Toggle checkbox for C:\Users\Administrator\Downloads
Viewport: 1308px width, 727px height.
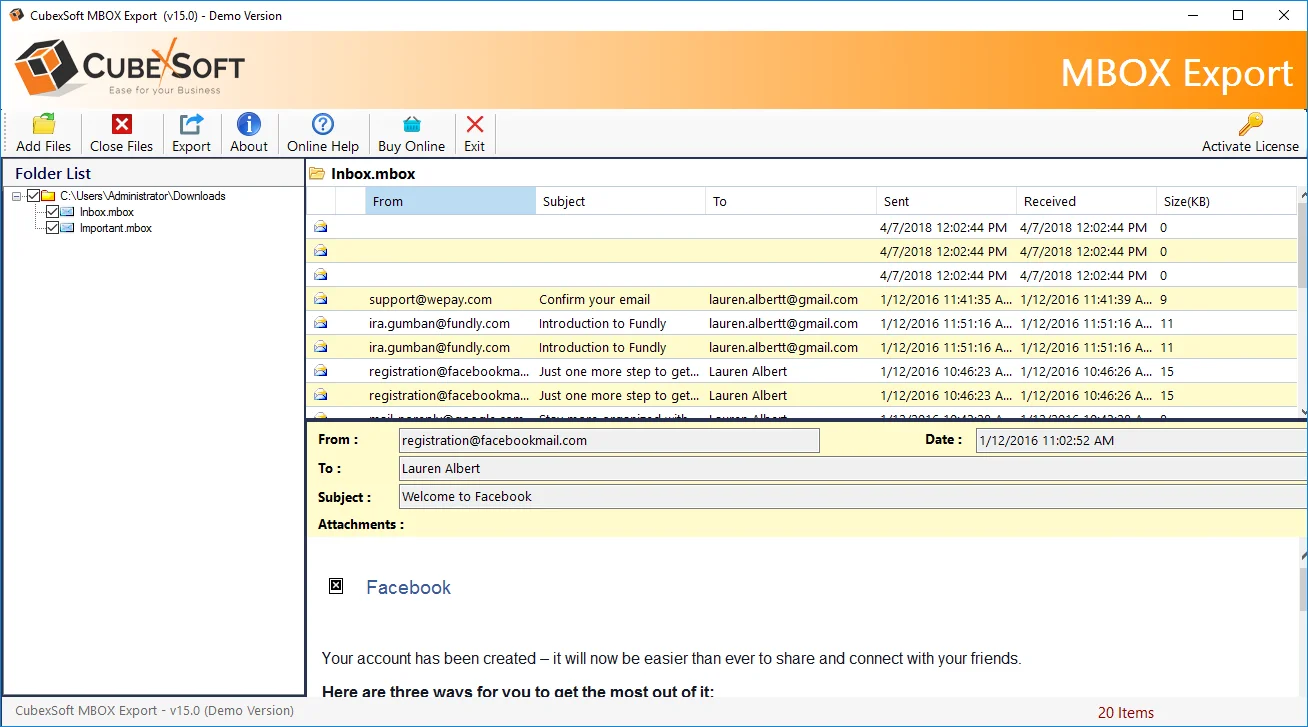(33, 196)
